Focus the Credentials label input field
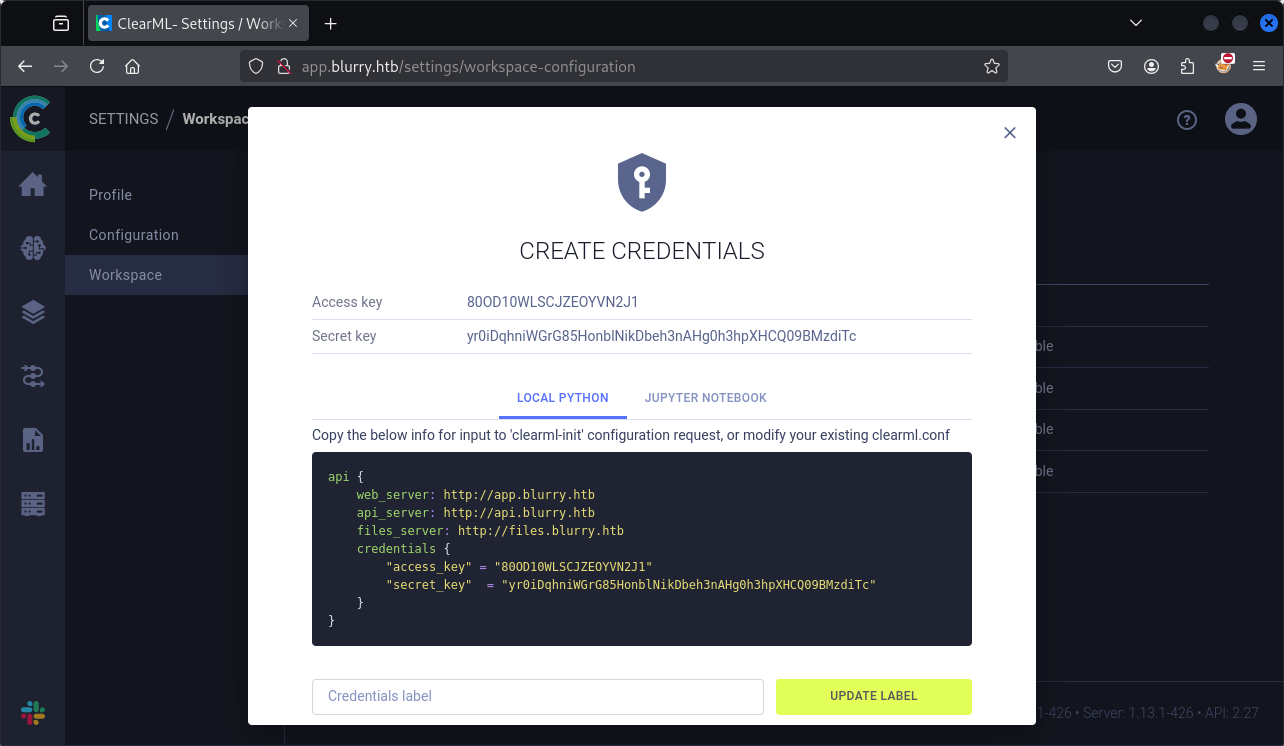Screen dimensions: 1284x746 tap(538, 696)
